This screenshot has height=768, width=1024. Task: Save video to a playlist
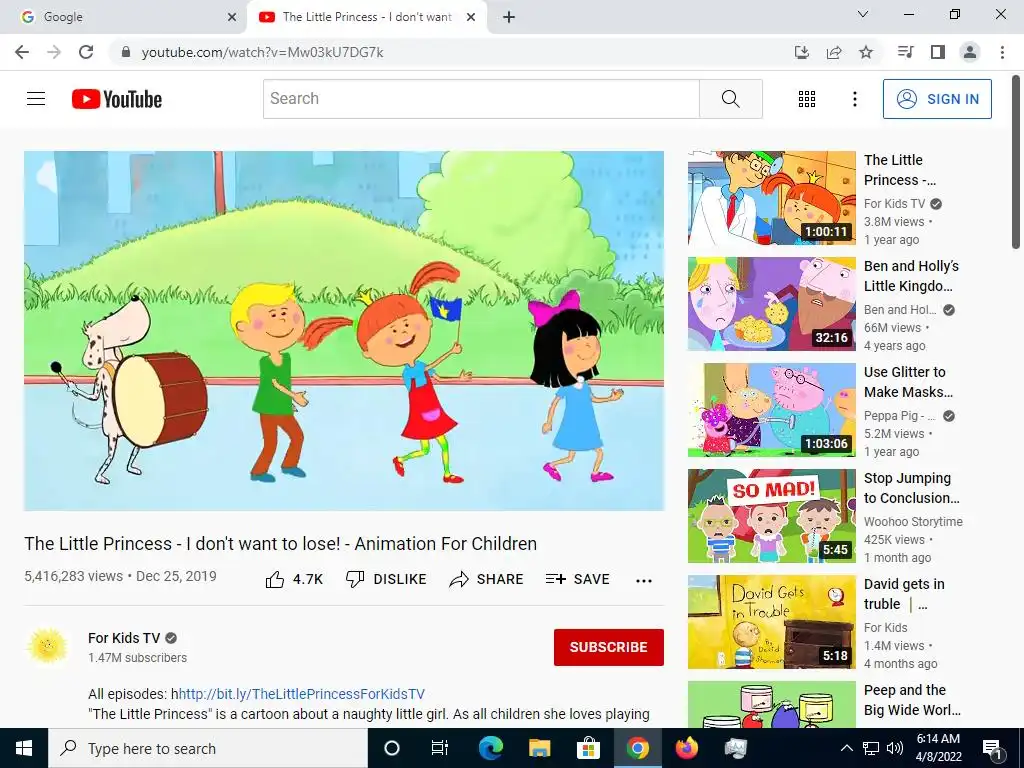[577, 579]
